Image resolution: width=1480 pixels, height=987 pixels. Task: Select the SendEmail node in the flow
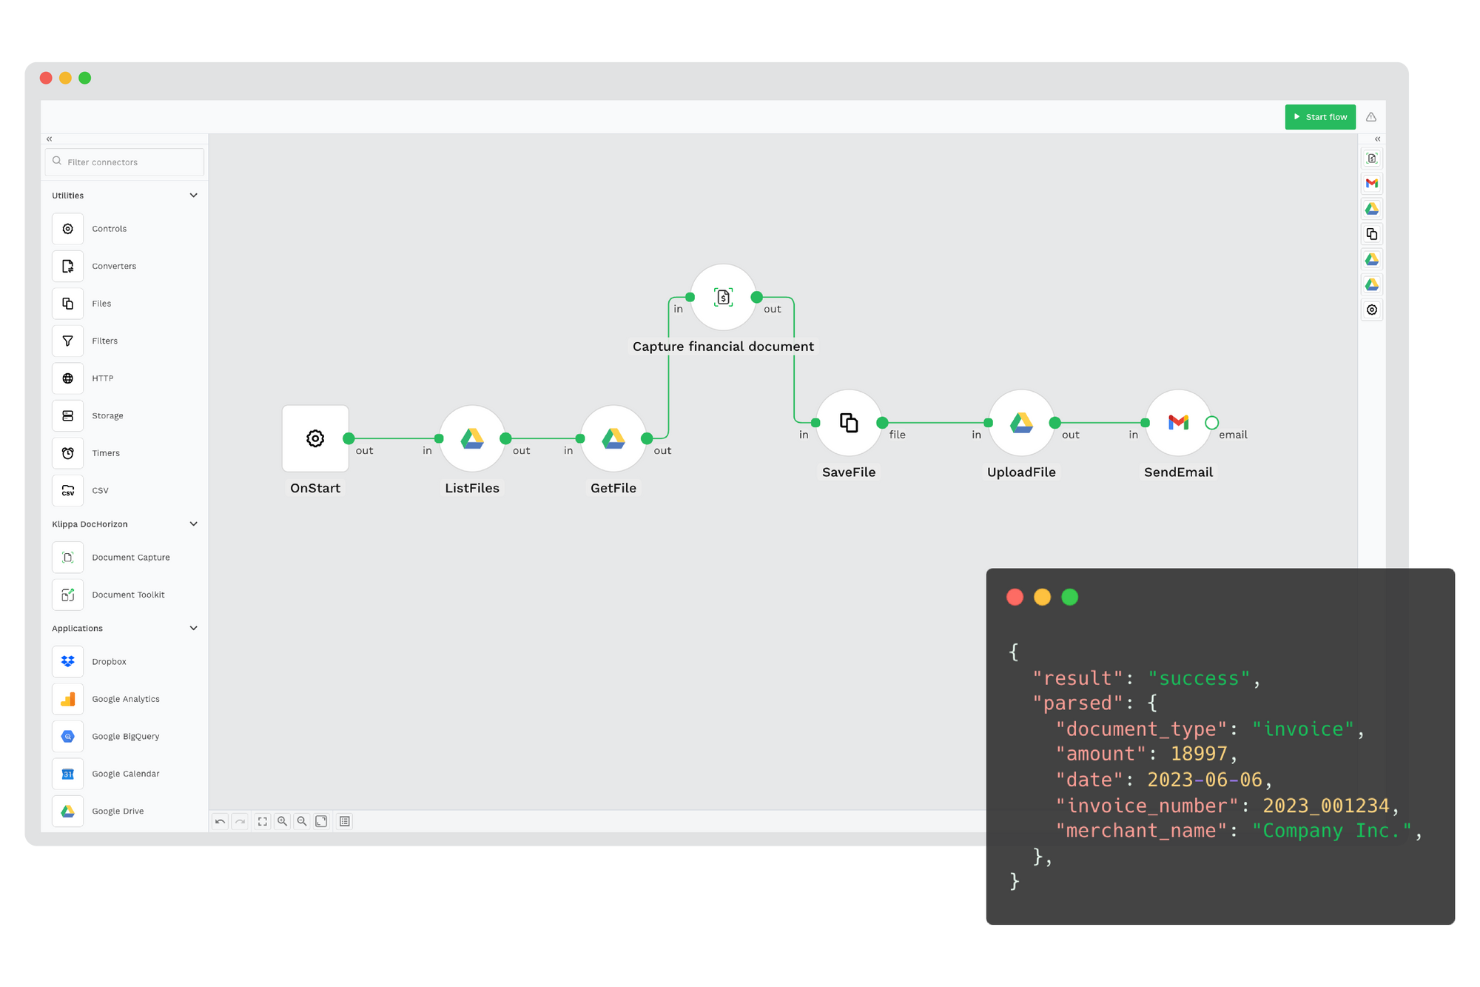tap(1178, 422)
